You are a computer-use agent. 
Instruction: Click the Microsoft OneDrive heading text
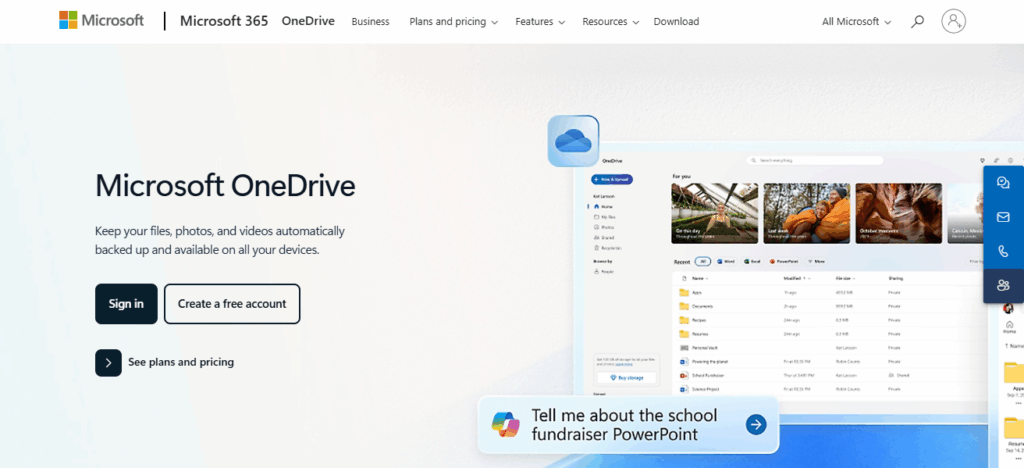[x=225, y=185]
